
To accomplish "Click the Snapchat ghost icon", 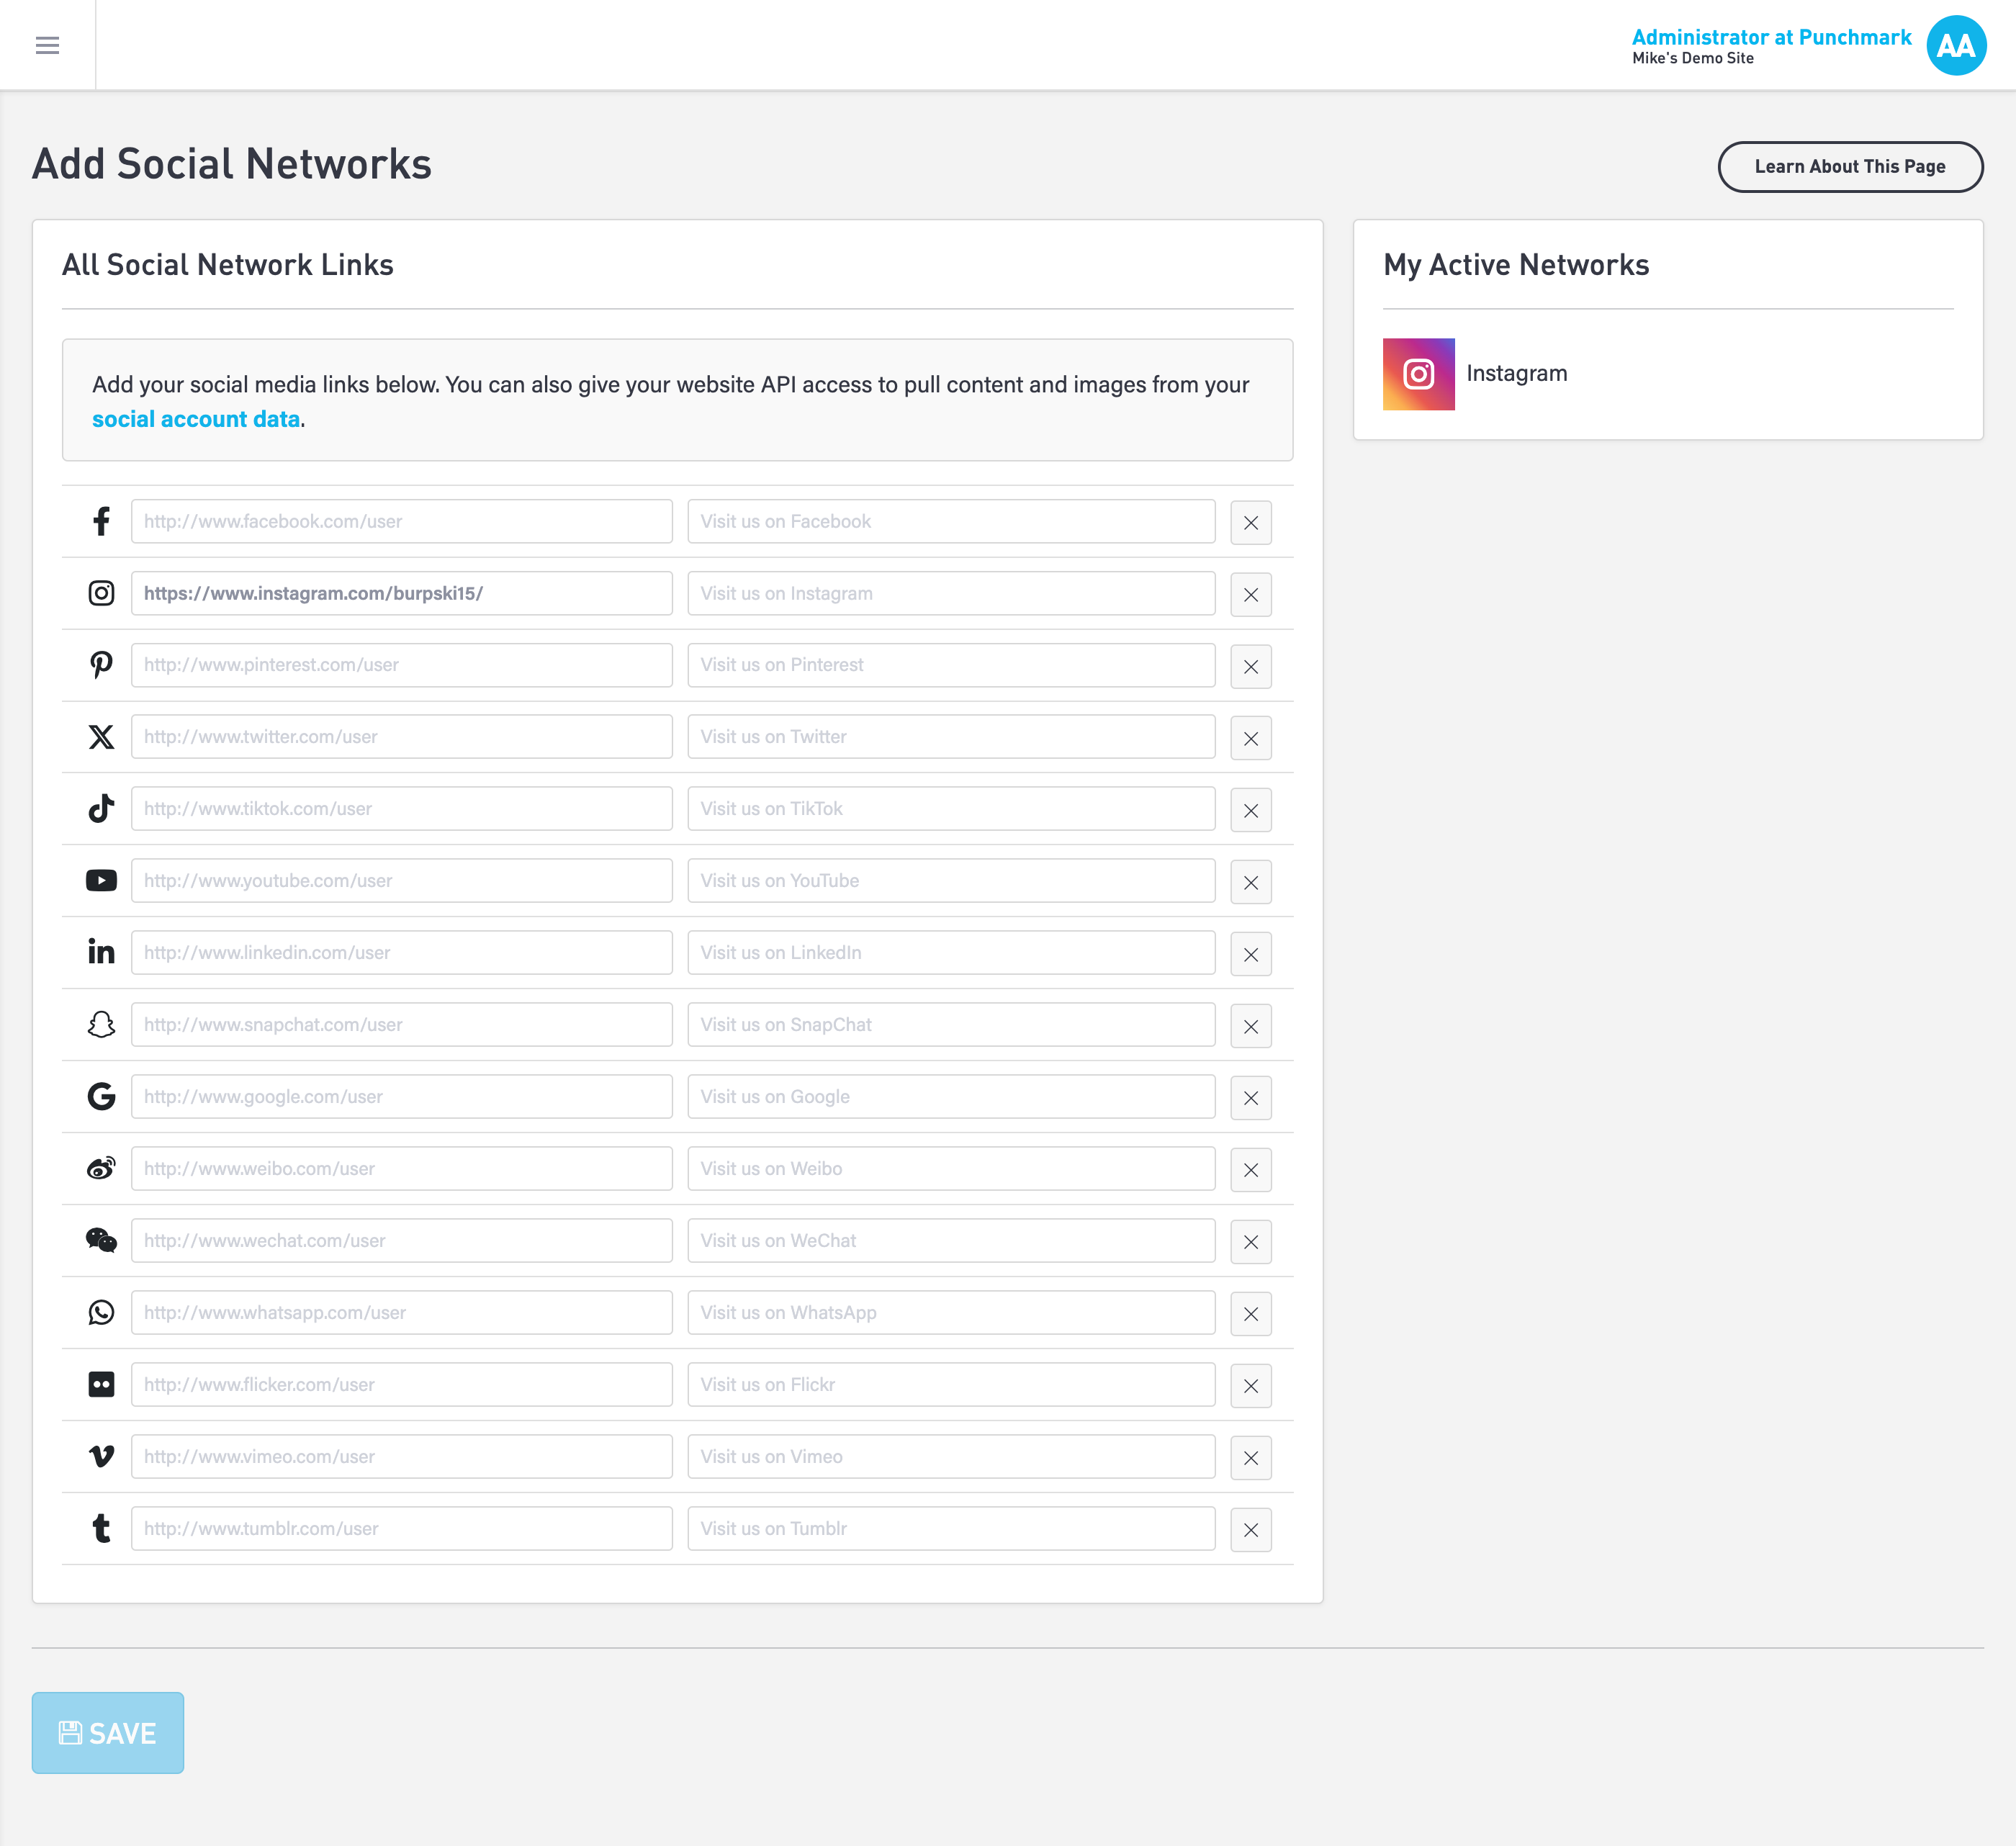I will tap(101, 1024).
